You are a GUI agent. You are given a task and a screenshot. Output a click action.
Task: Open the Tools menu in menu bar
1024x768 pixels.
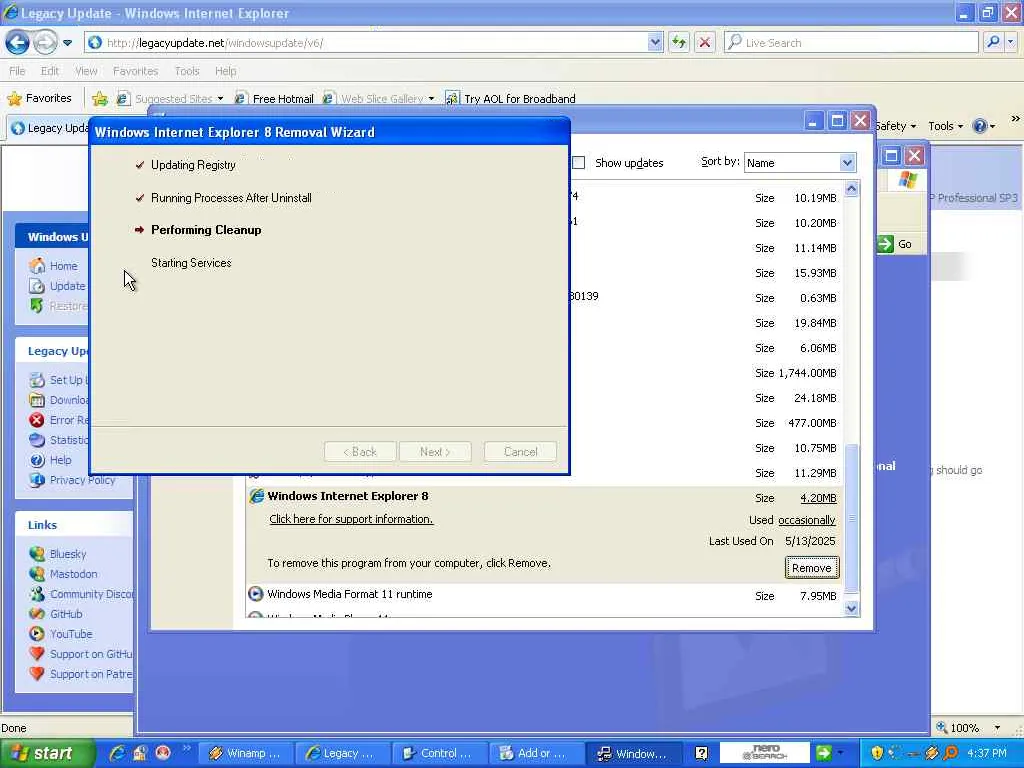click(187, 71)
